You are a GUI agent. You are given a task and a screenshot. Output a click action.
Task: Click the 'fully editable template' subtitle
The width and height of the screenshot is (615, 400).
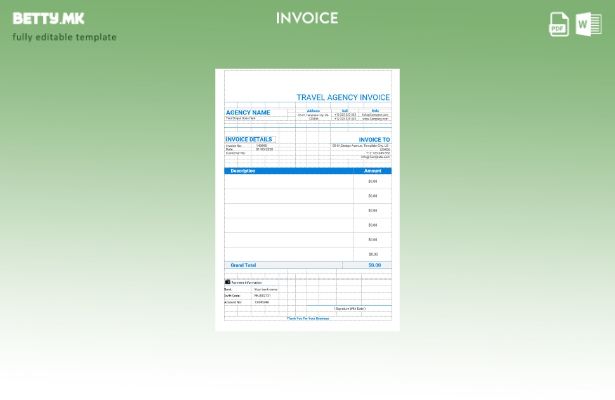coord(64,37)
